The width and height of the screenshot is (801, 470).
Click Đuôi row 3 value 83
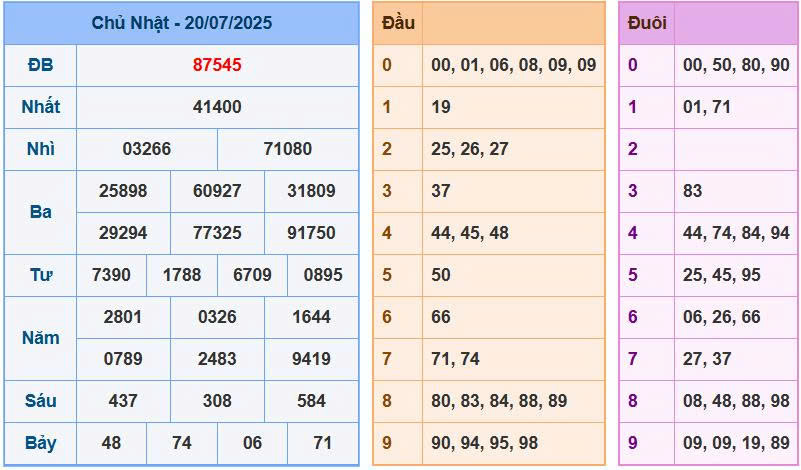pos(692,191)
